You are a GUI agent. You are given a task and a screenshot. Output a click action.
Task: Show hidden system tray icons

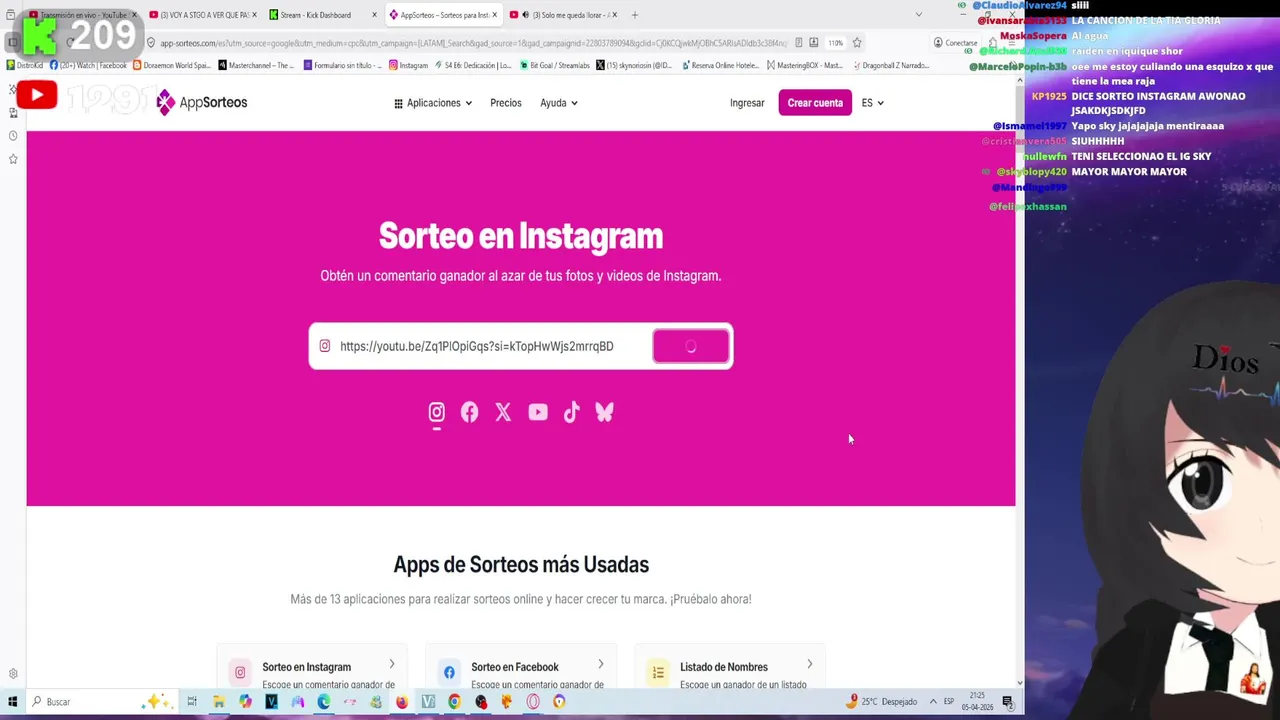tap(933, 702)
